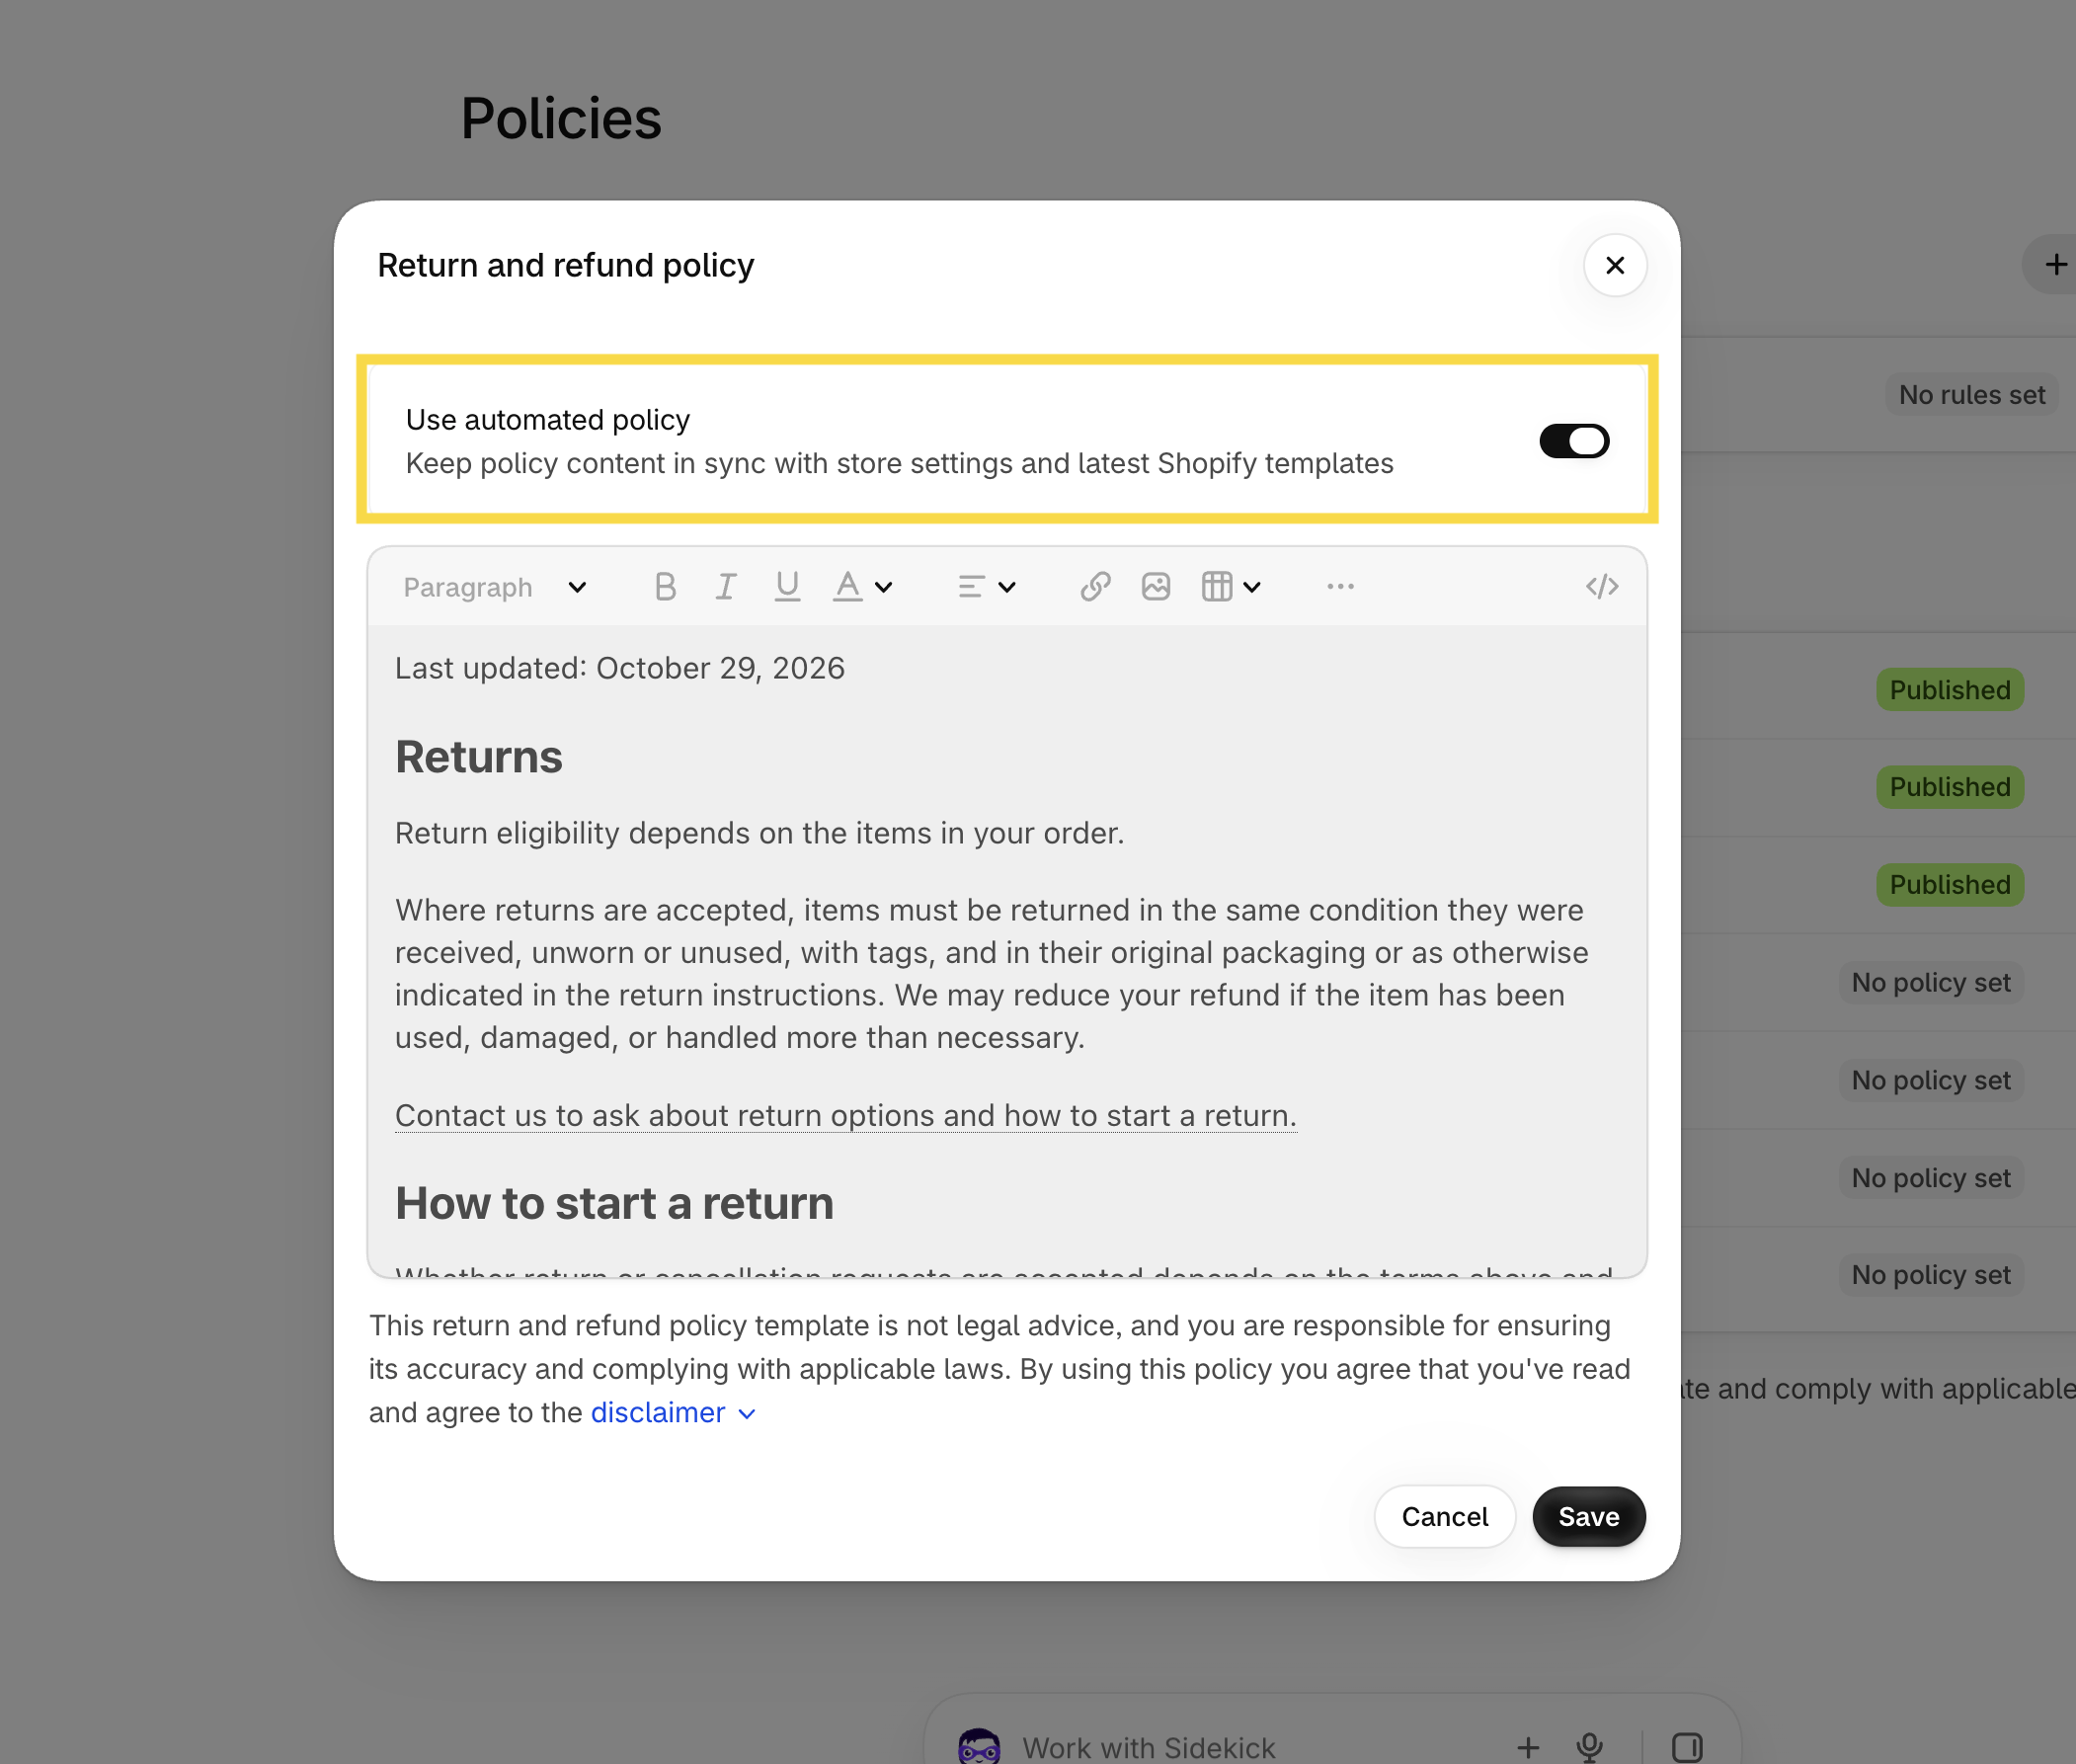Click the Last updated: October 29, 2026 text

619,668
